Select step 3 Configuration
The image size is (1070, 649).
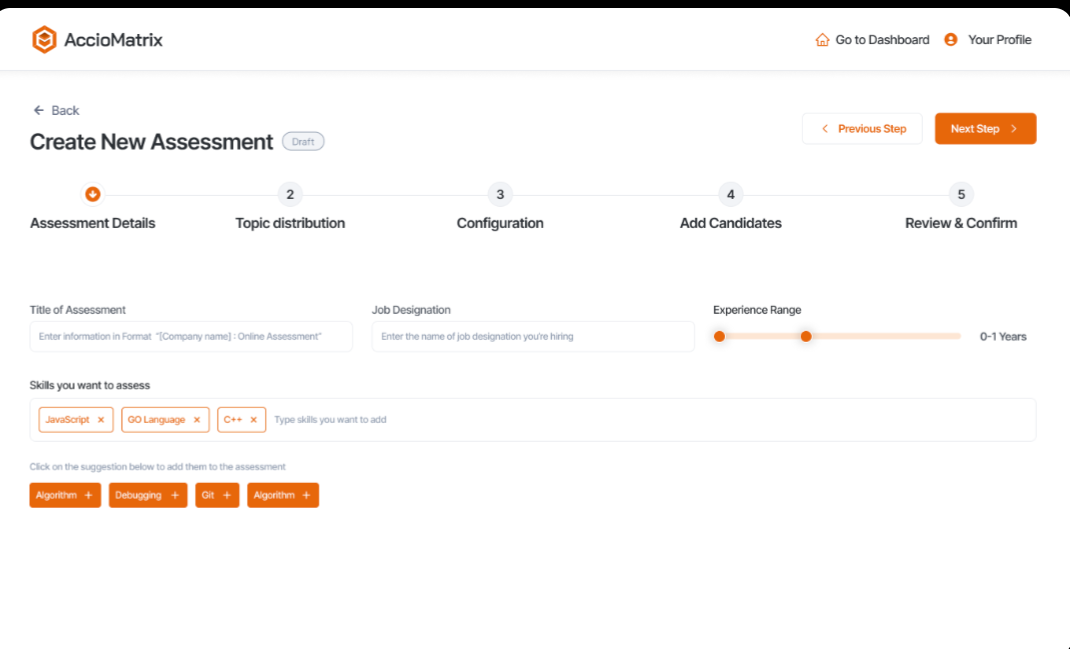point(500,194)
